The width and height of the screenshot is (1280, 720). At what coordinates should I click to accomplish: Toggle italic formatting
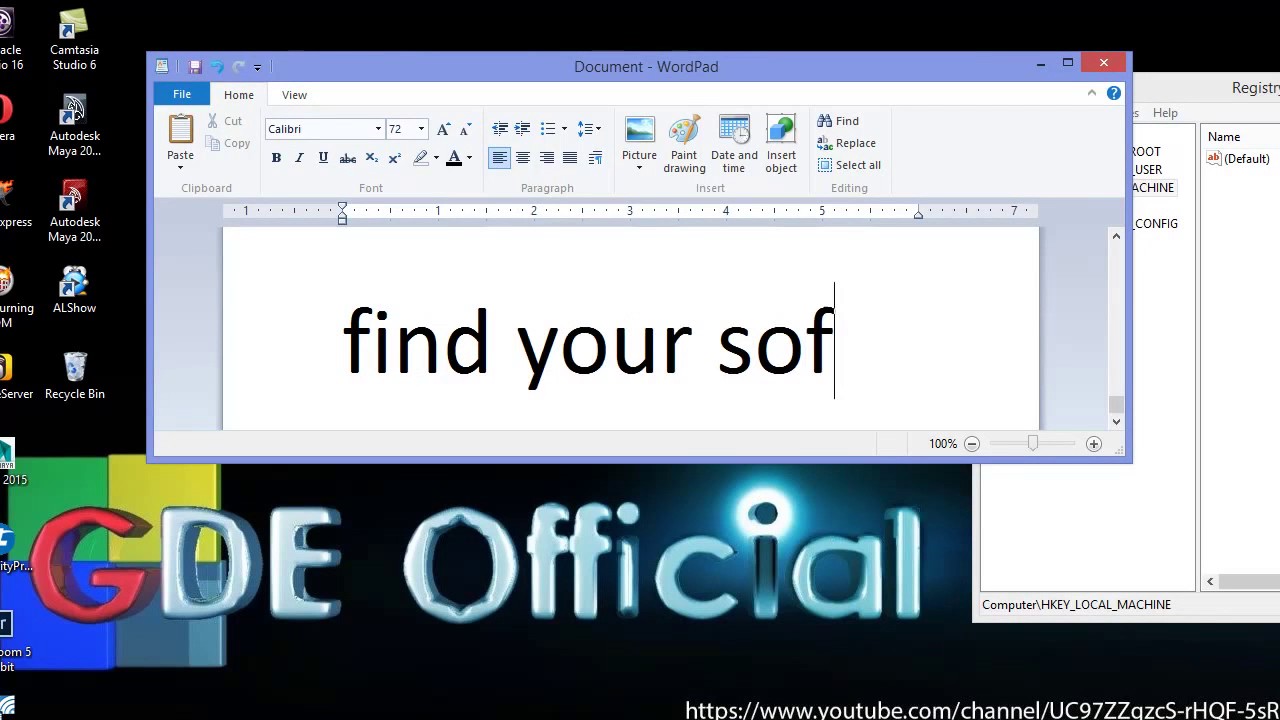pos(299,158)
